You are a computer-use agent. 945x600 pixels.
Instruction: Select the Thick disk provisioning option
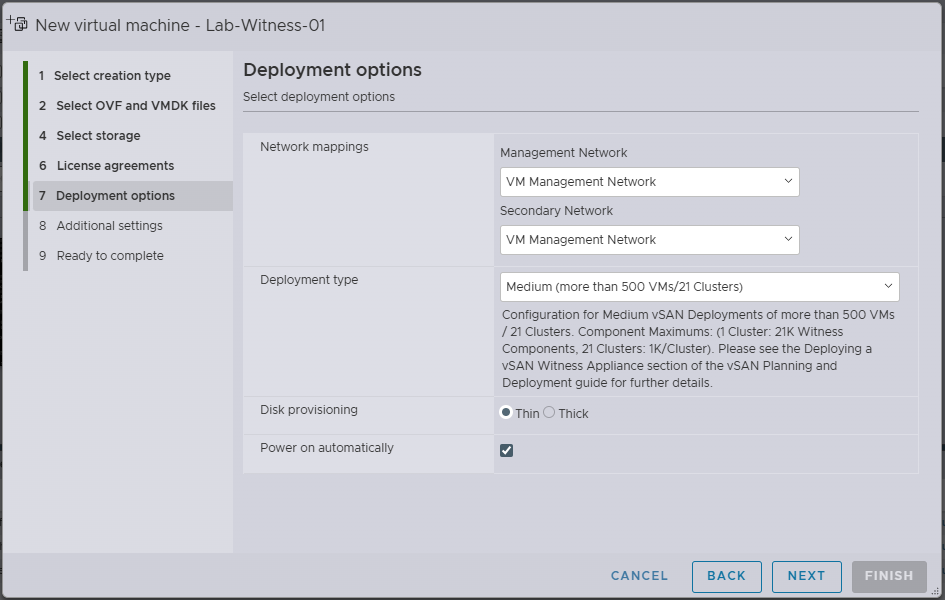tap(550, 413)
